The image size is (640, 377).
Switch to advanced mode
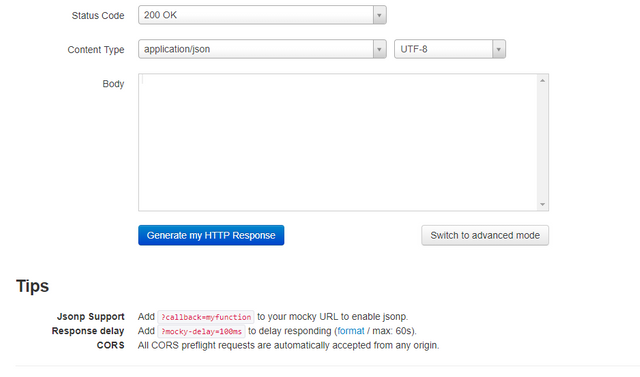[485, 235]
